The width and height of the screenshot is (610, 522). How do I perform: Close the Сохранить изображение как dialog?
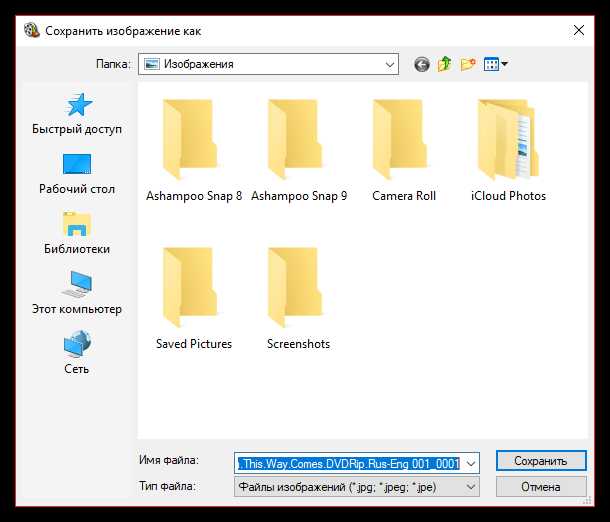(x=579, y=30)
